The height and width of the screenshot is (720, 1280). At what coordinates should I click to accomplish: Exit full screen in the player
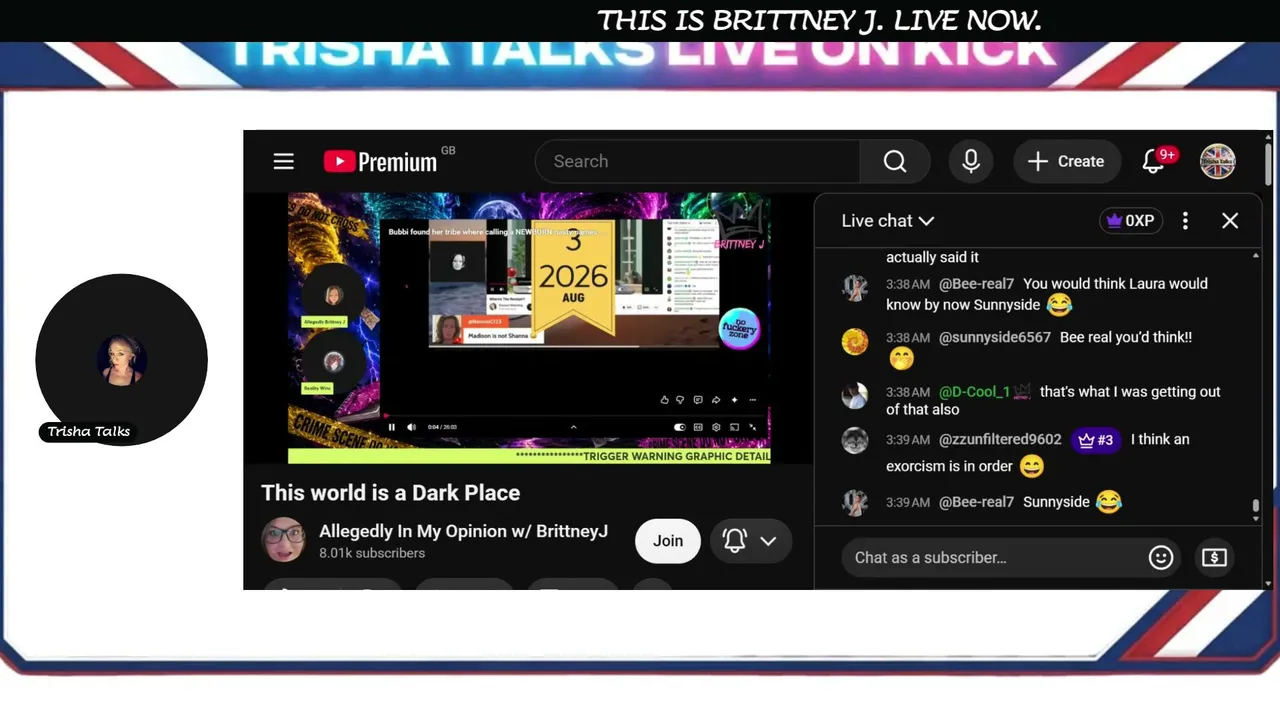coord(753,427)
